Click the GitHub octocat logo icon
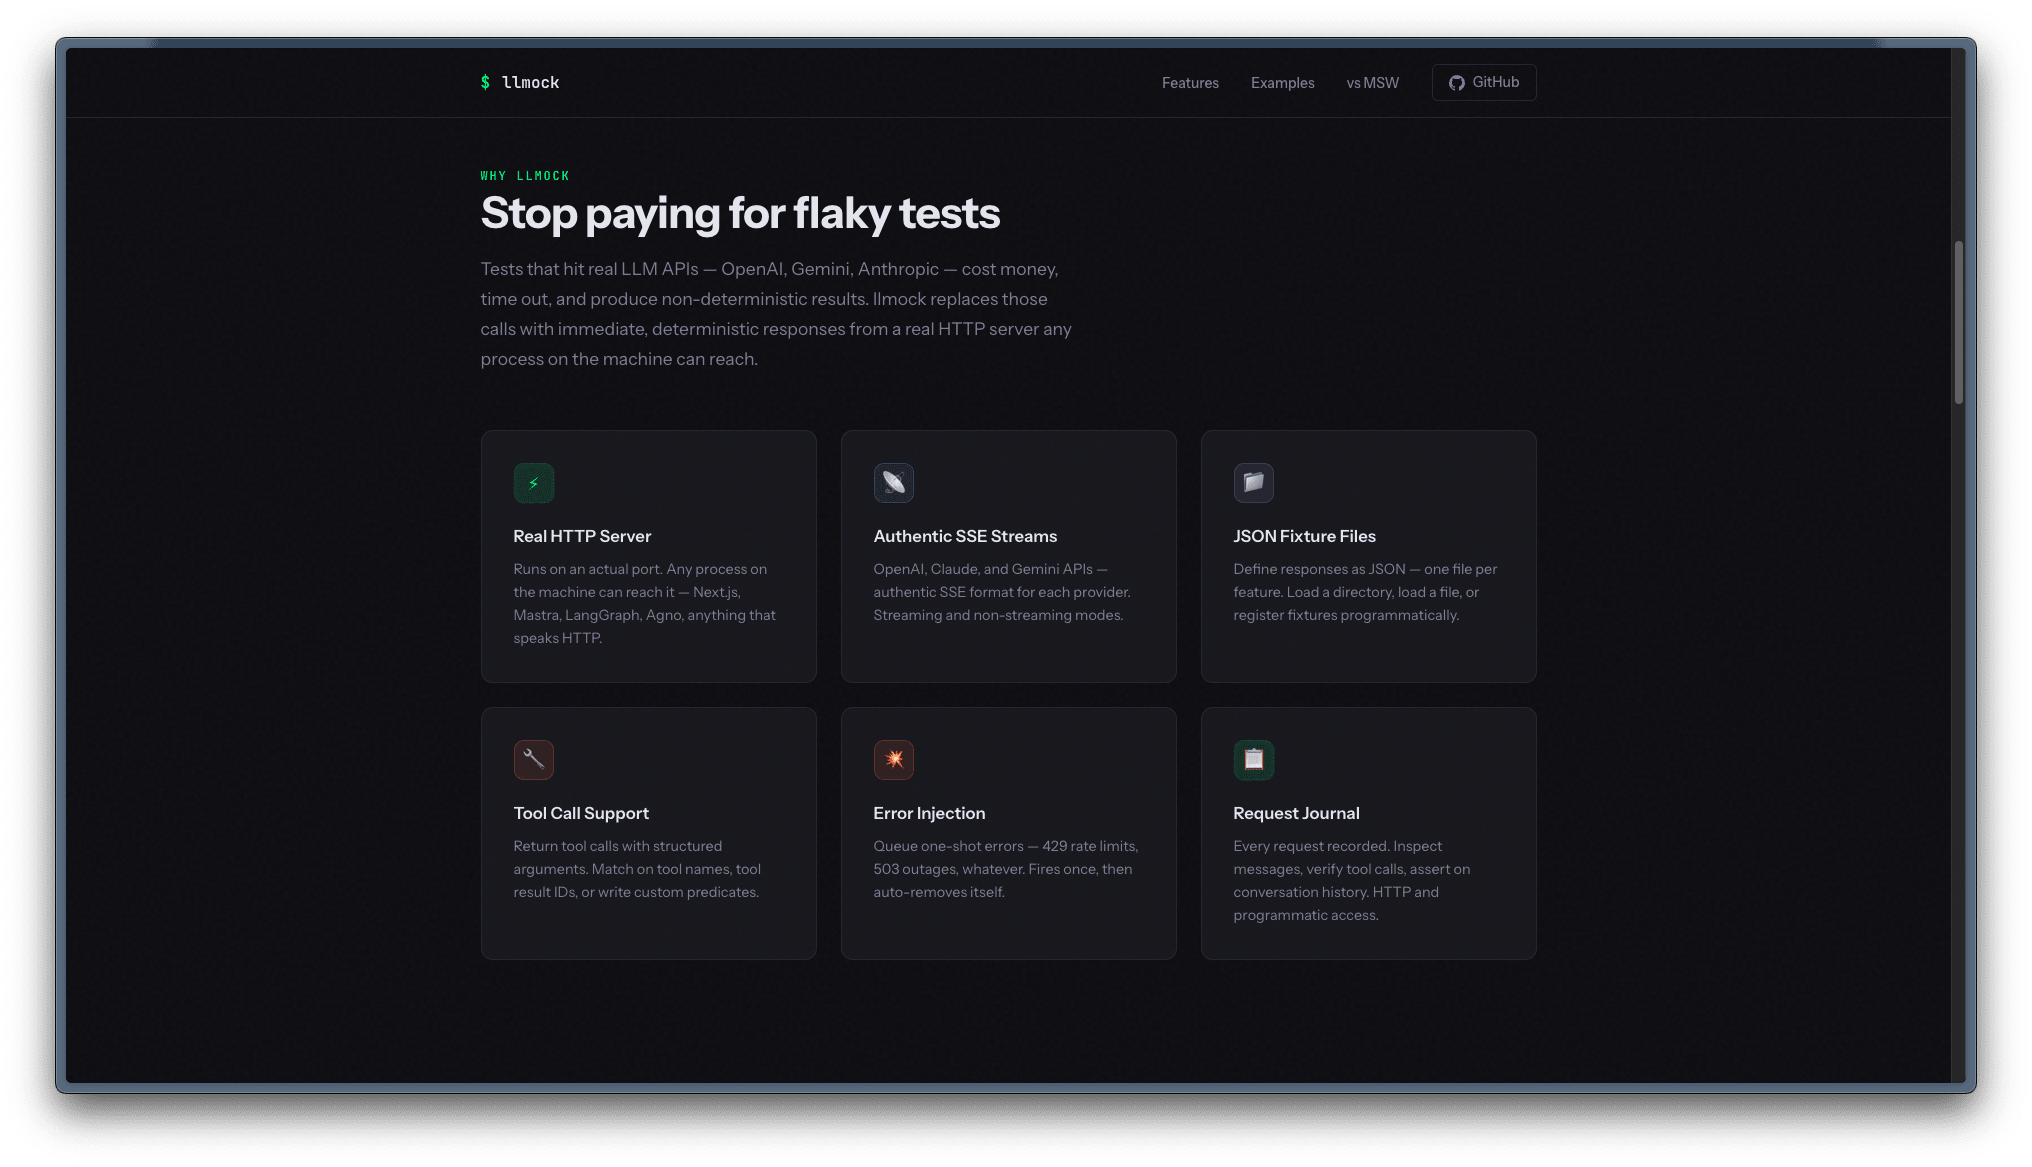 tap(1457, 83)
